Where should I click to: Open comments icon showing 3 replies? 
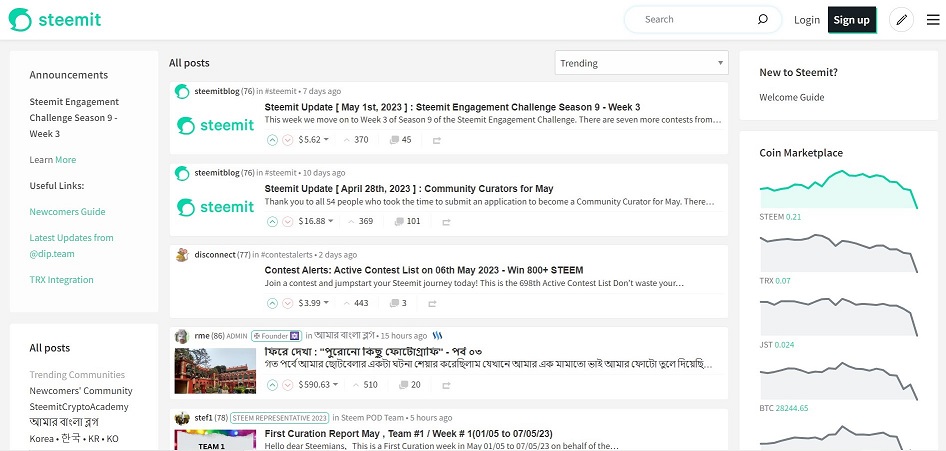click(395, 303)
